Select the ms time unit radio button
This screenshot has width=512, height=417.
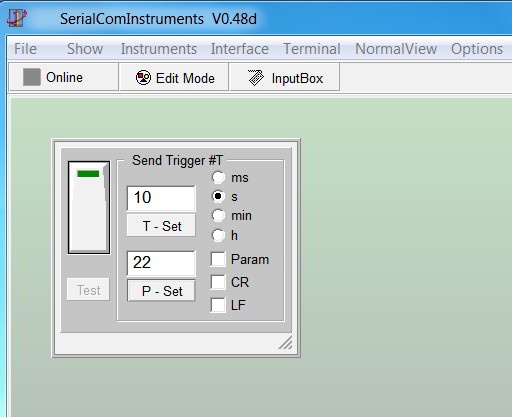tap(218, 177)
